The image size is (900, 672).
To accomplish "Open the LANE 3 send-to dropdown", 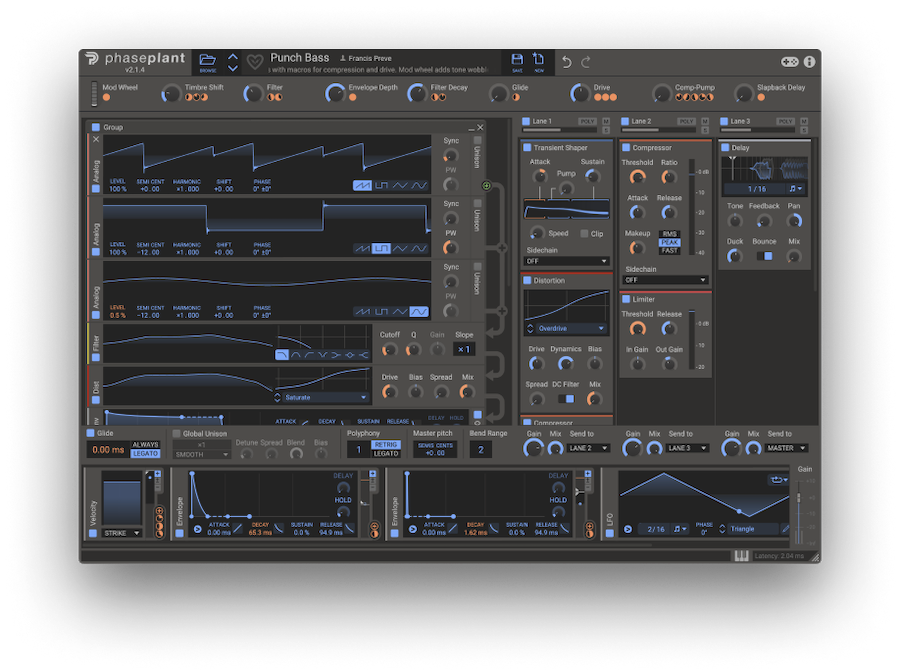I will (688, 448).
